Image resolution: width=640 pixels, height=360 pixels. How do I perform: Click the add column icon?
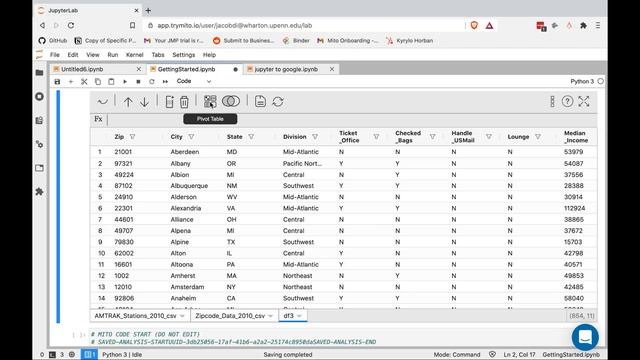click(x=169, y=102)
